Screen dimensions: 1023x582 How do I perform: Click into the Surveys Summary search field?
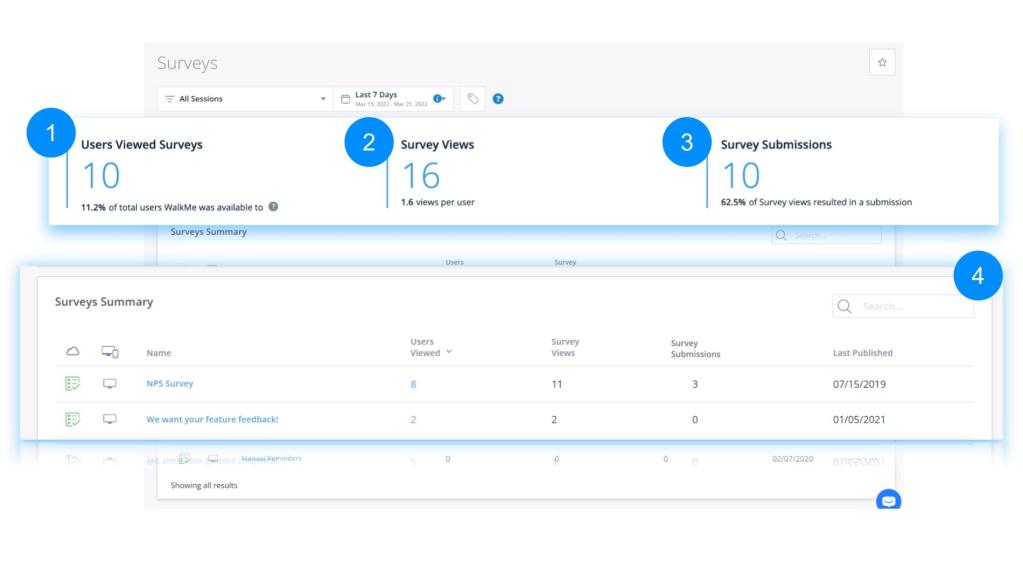pos(914,306)
